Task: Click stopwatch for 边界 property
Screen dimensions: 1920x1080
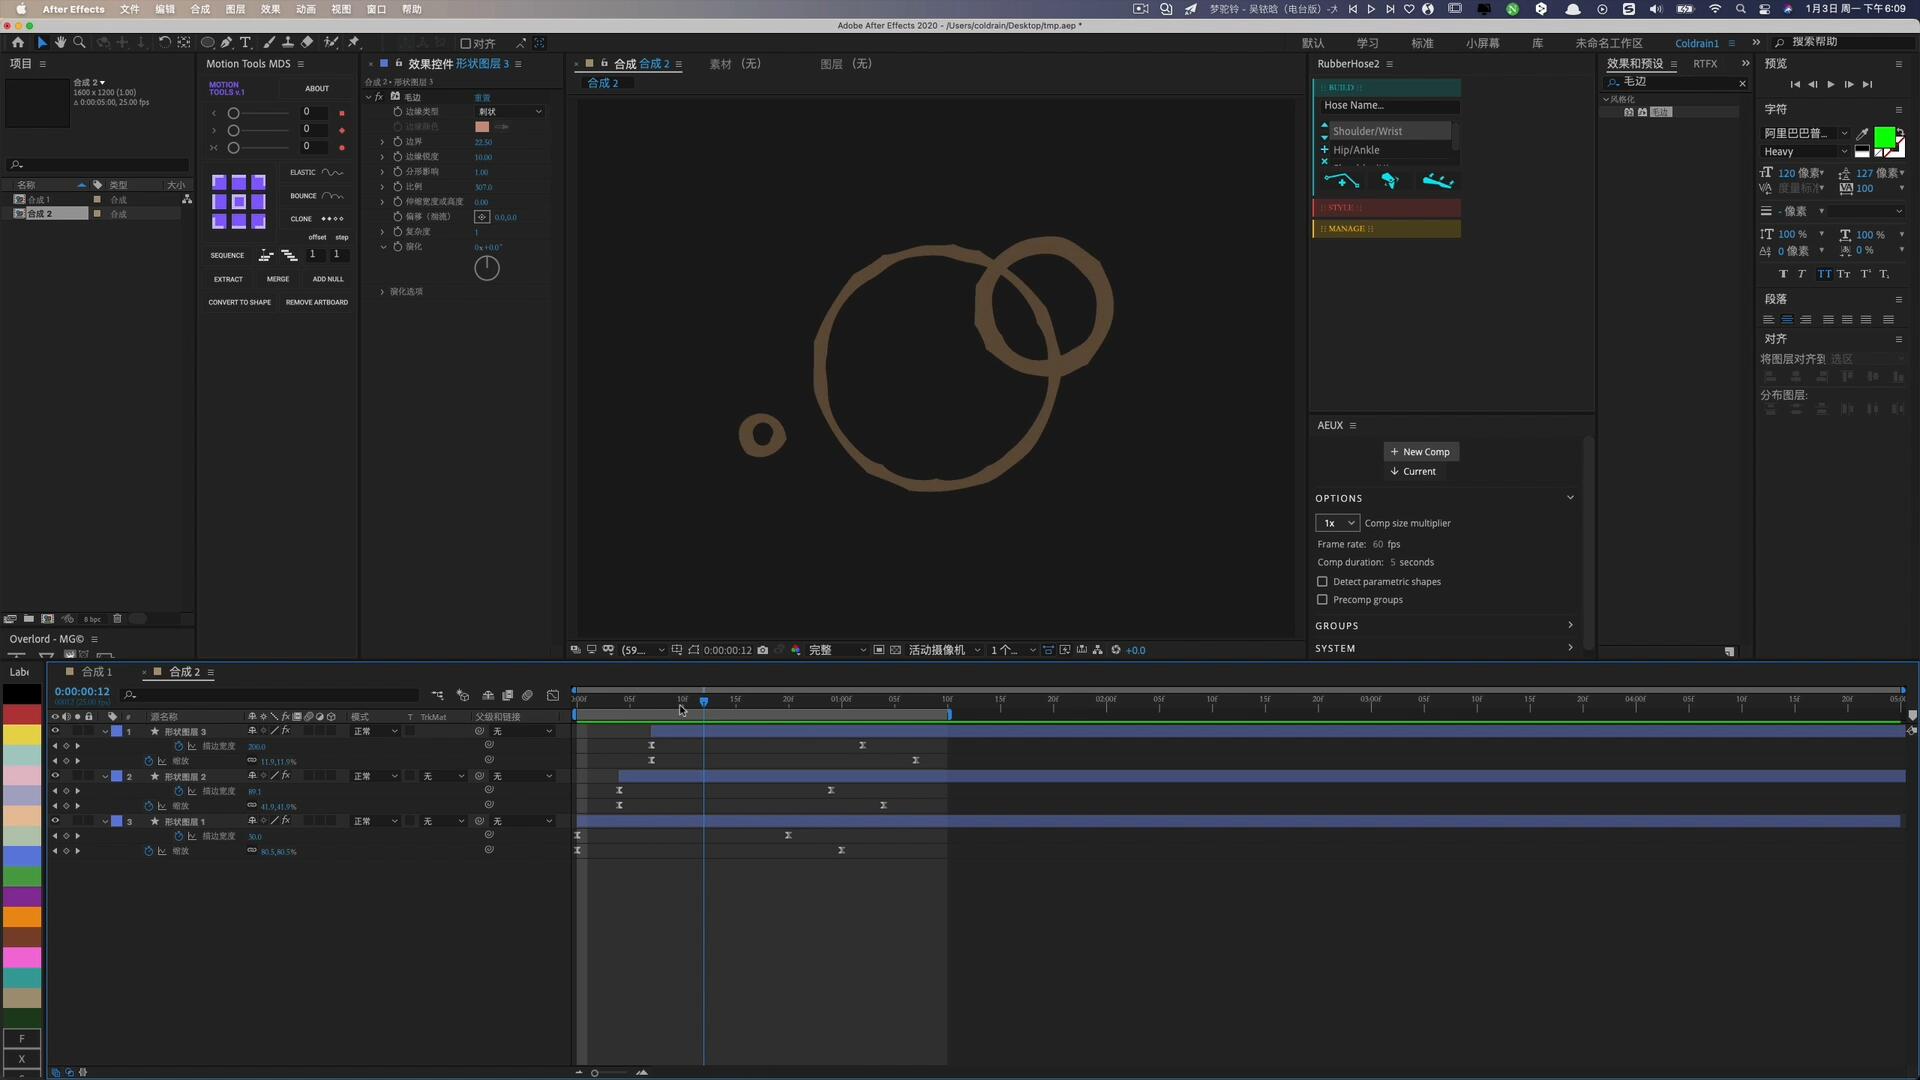Action: (x=398, y=142)
